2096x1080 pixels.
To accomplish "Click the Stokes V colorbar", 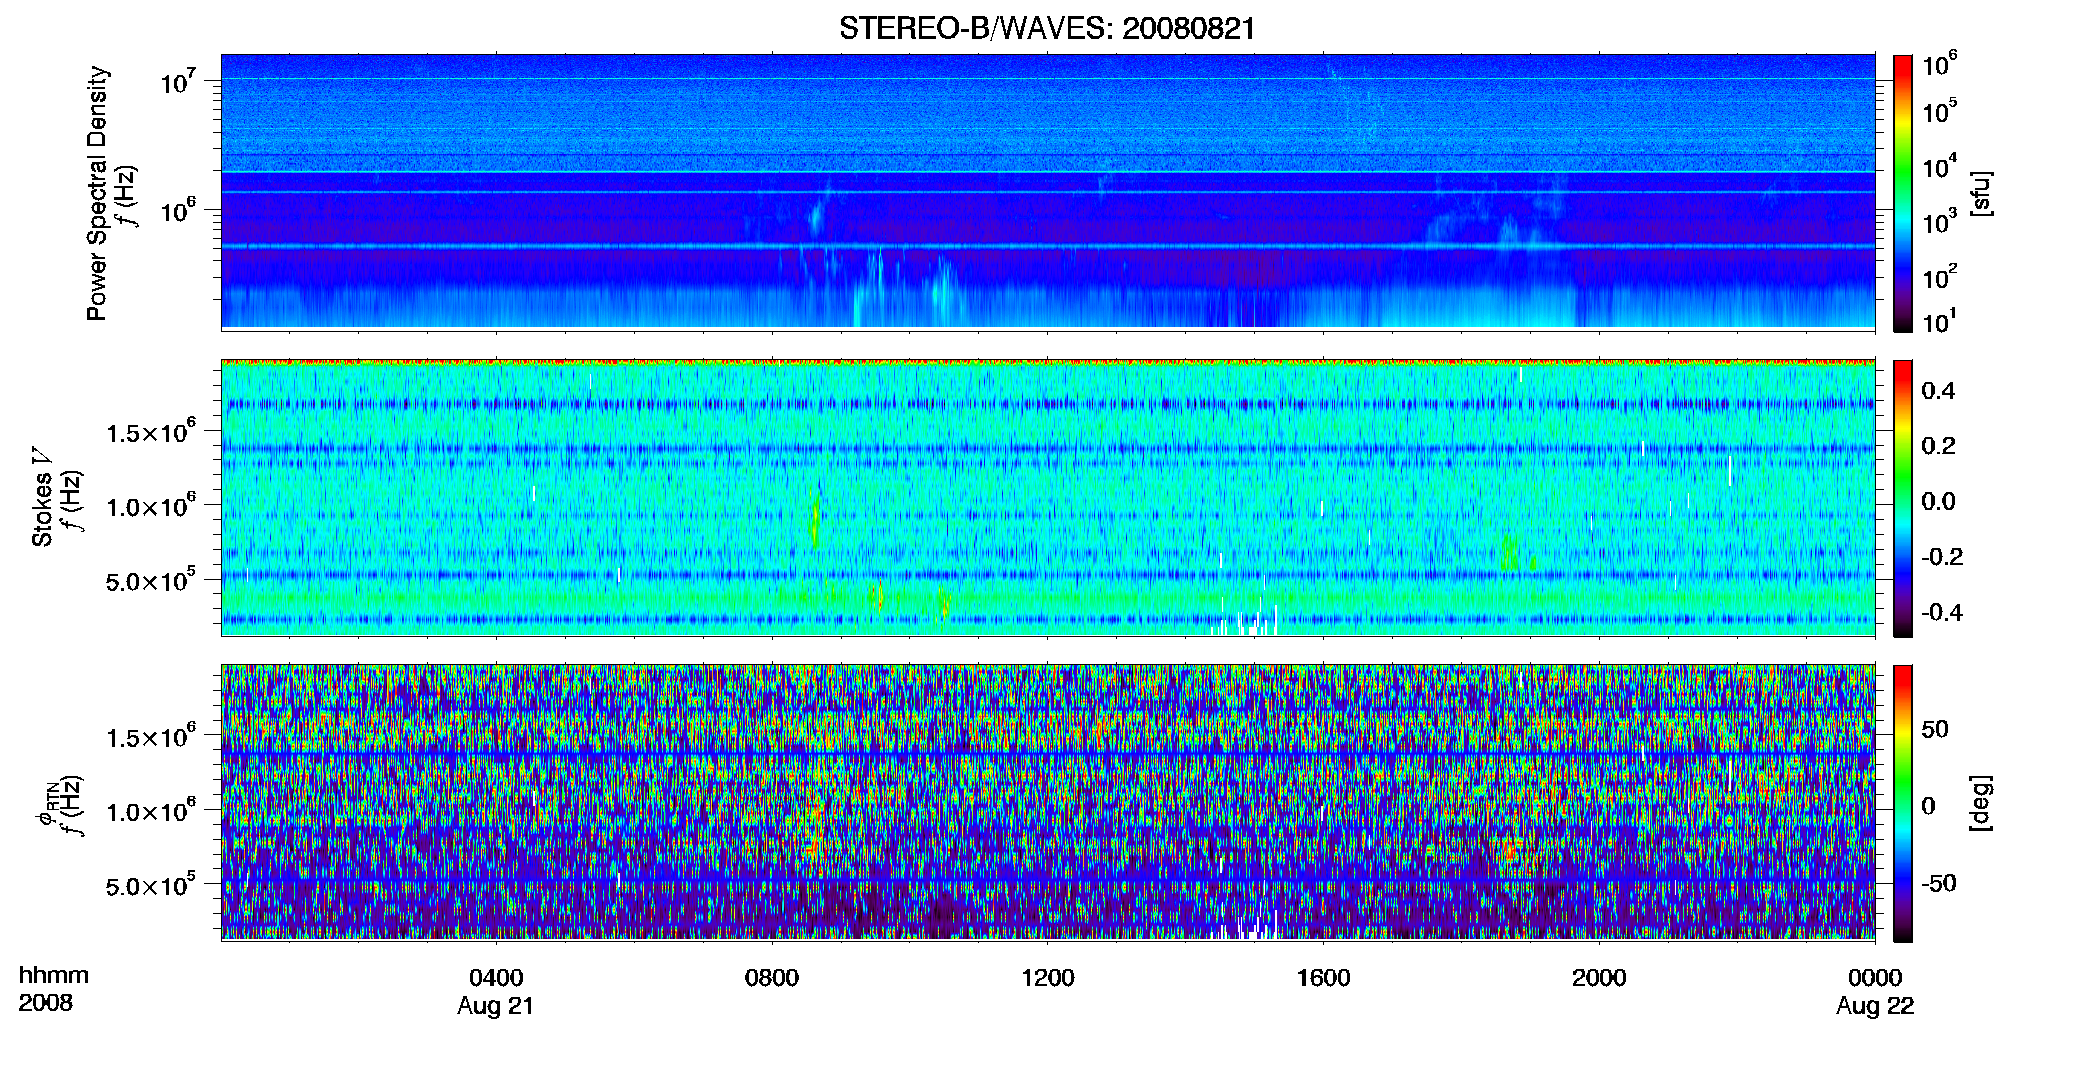I will coord(1903,498).
